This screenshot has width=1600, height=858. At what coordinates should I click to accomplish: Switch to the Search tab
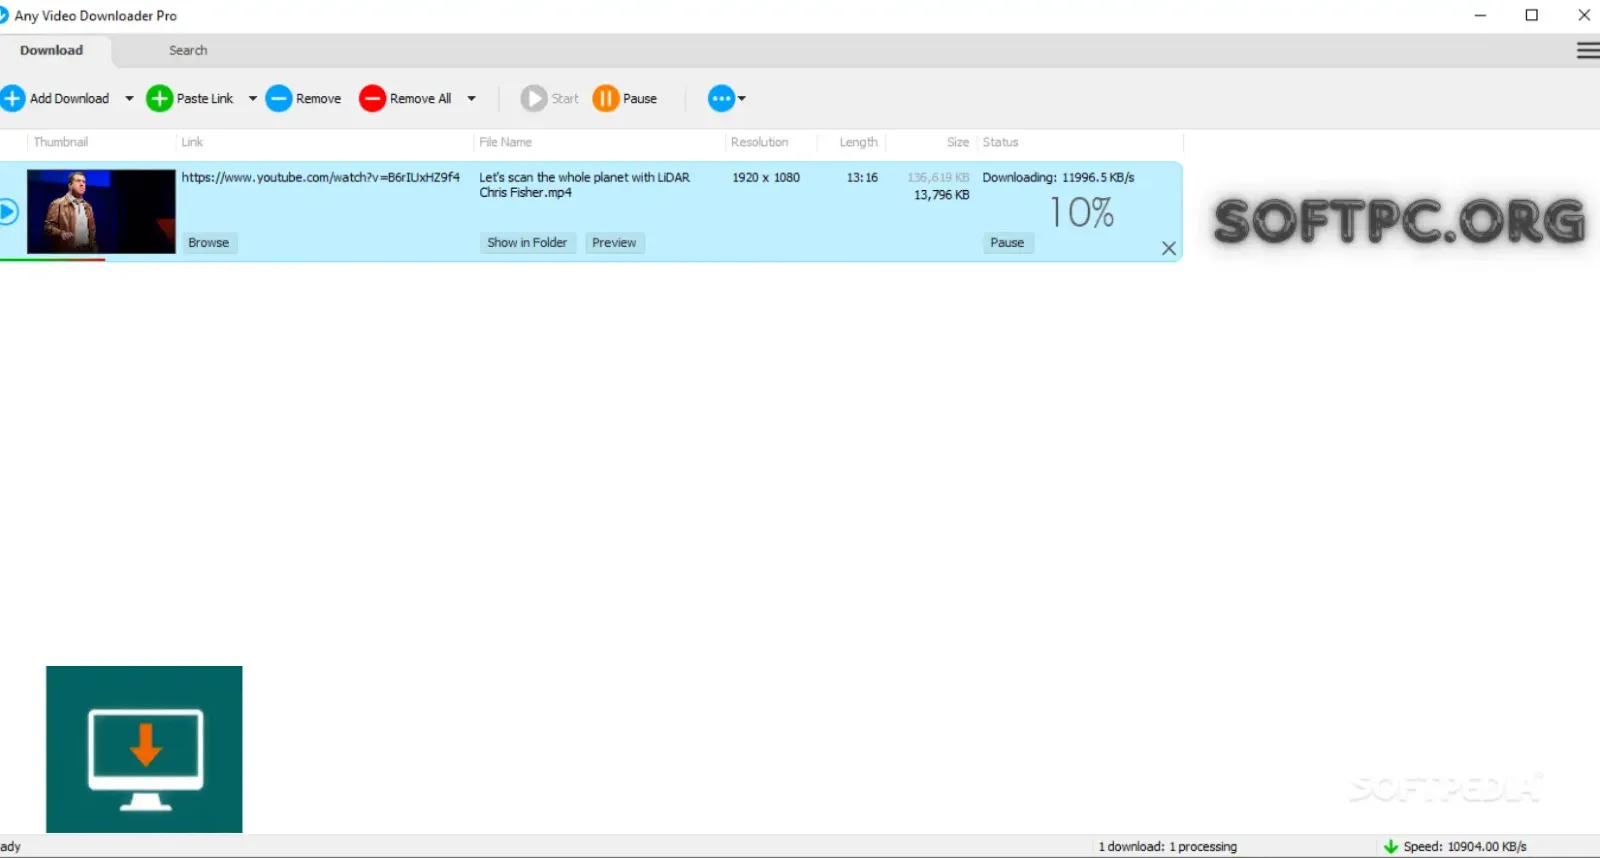[188, 50]
